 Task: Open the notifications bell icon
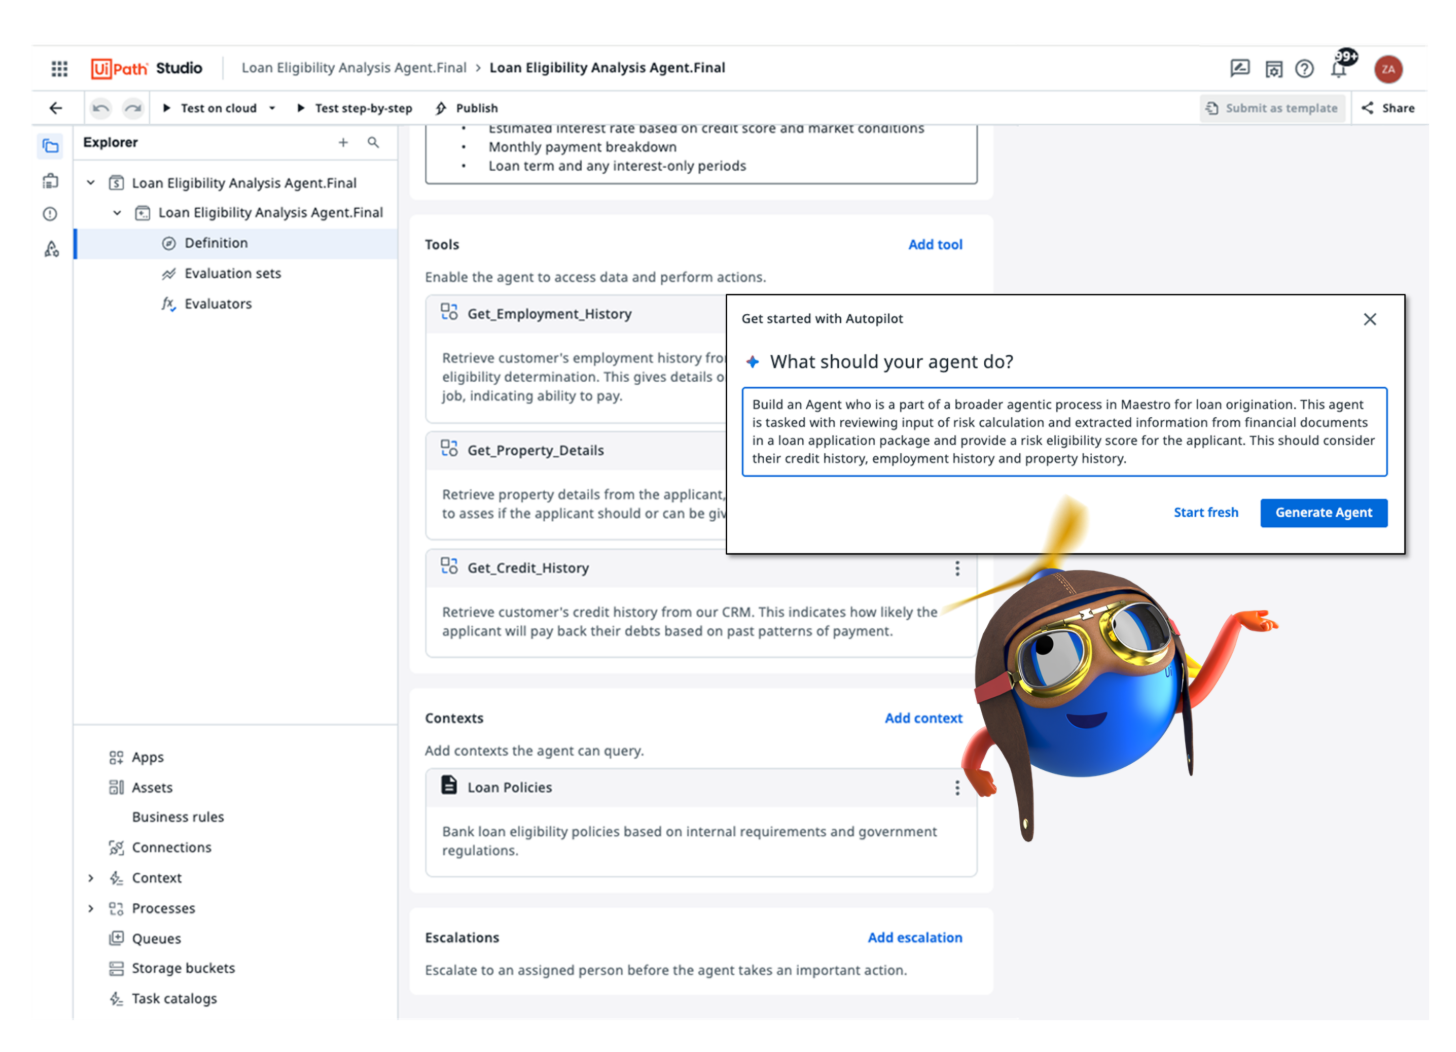coord(1339,68)
